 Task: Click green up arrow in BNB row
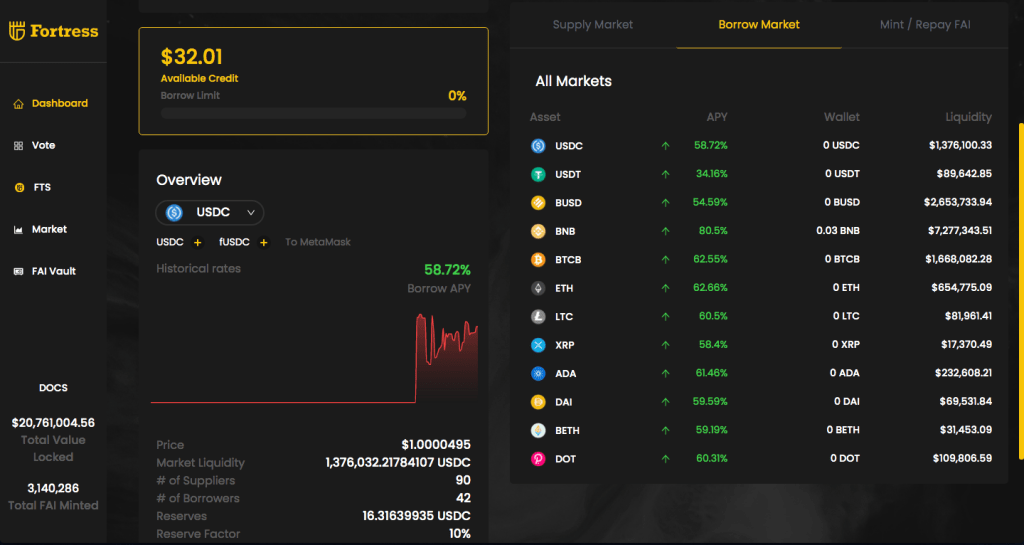pyautogui.click(x=665, y=231)
